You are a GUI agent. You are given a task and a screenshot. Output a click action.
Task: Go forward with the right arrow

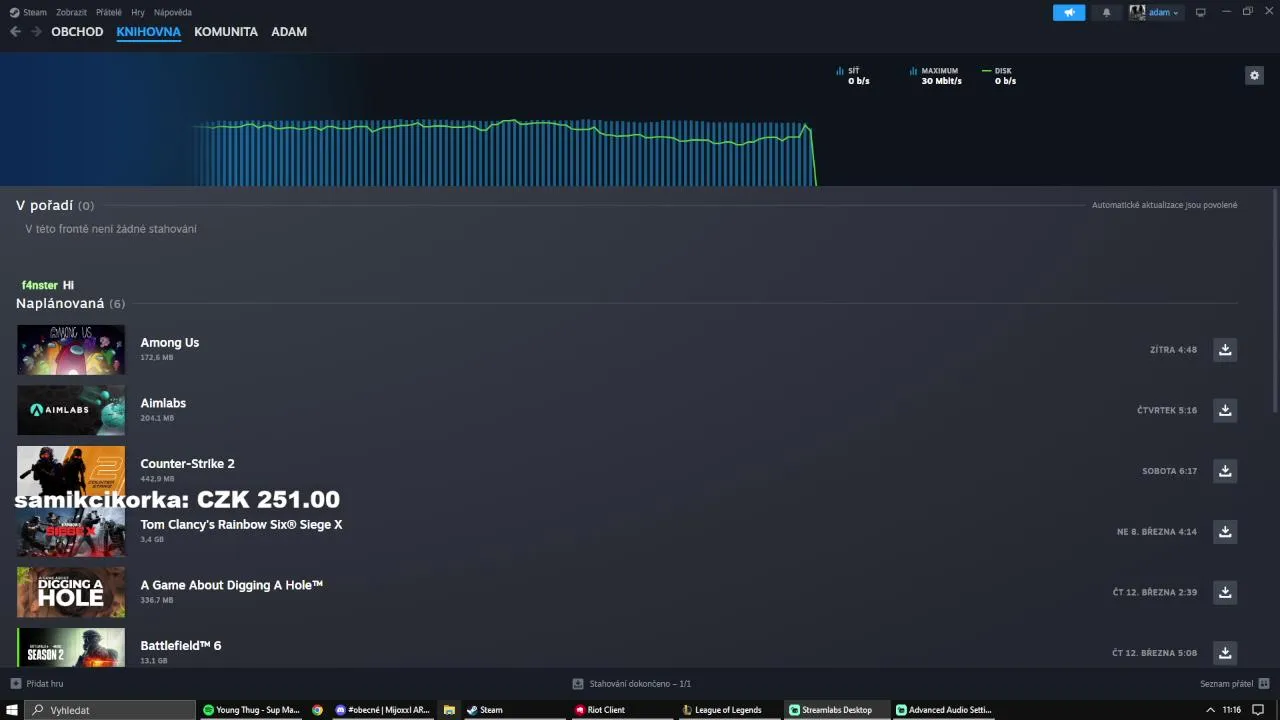(x=36, y=32)
